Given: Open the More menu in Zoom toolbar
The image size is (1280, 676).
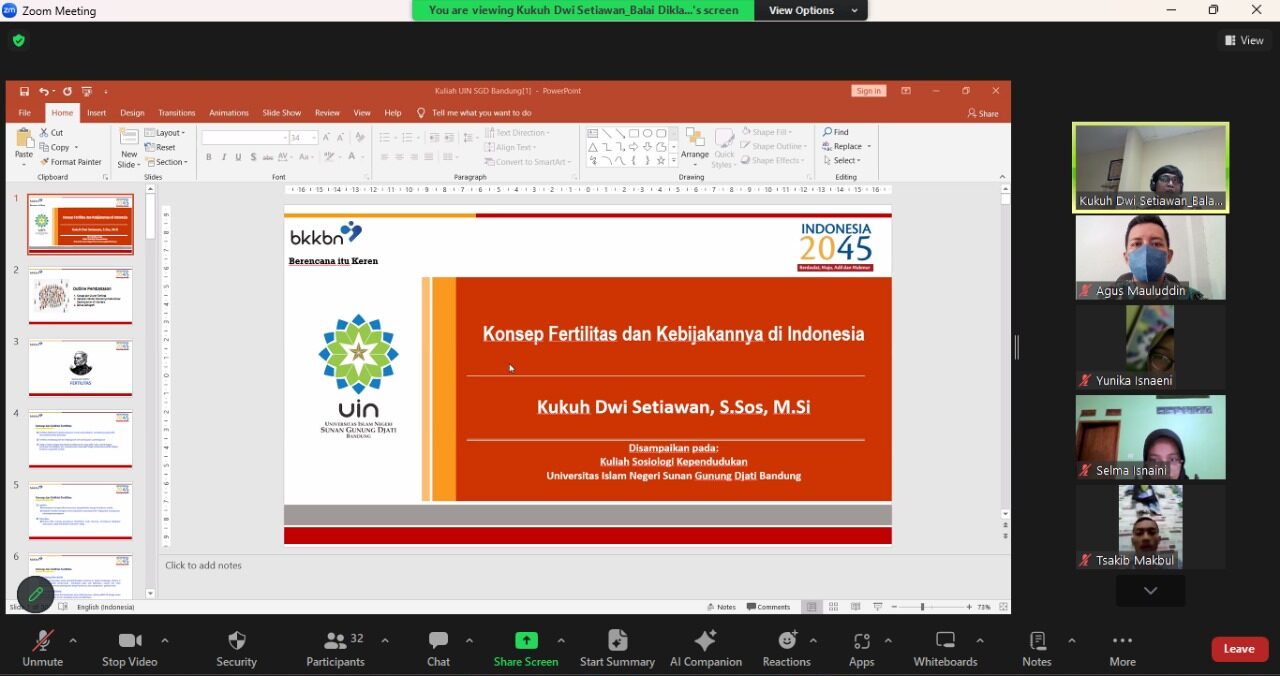Looking at the screenshot, I should coord(1122,648).
